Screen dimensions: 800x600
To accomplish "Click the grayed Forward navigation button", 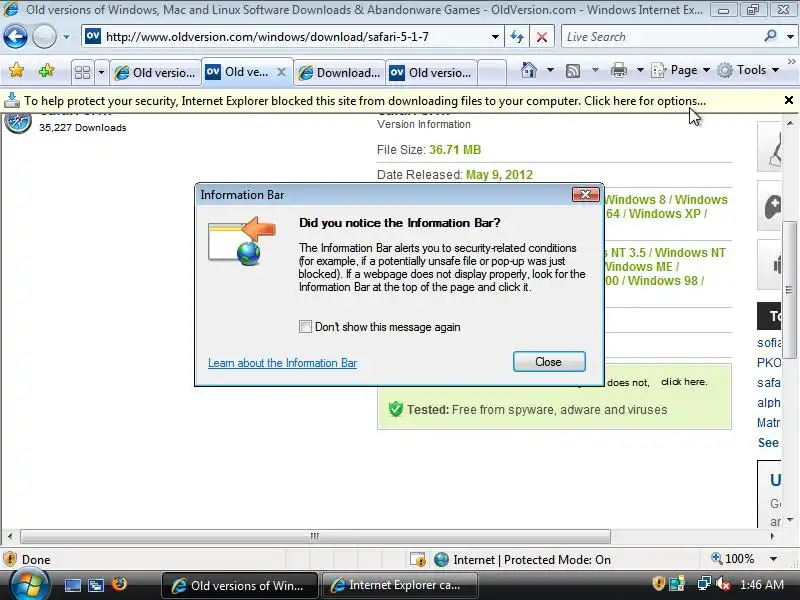I will pyautogui.click(x=44, y=37).
